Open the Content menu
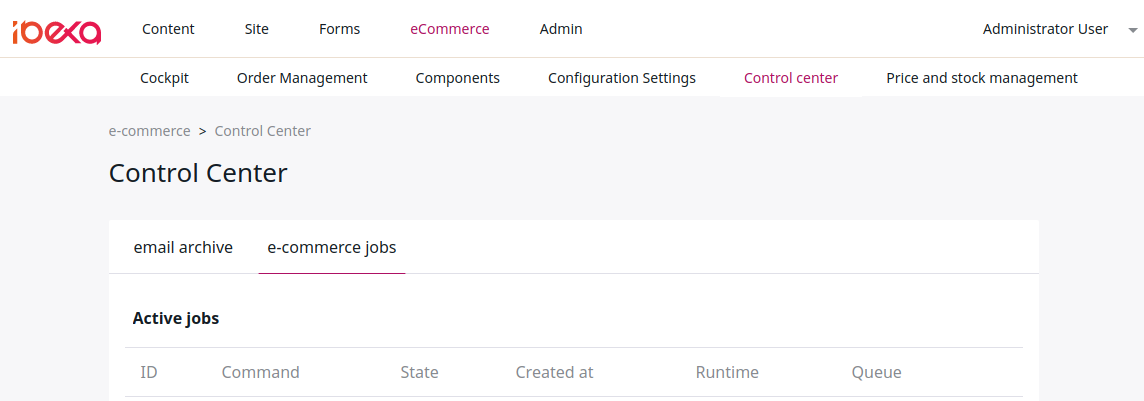Screen dimensions: 1144x401 click(x=169, y=29)
